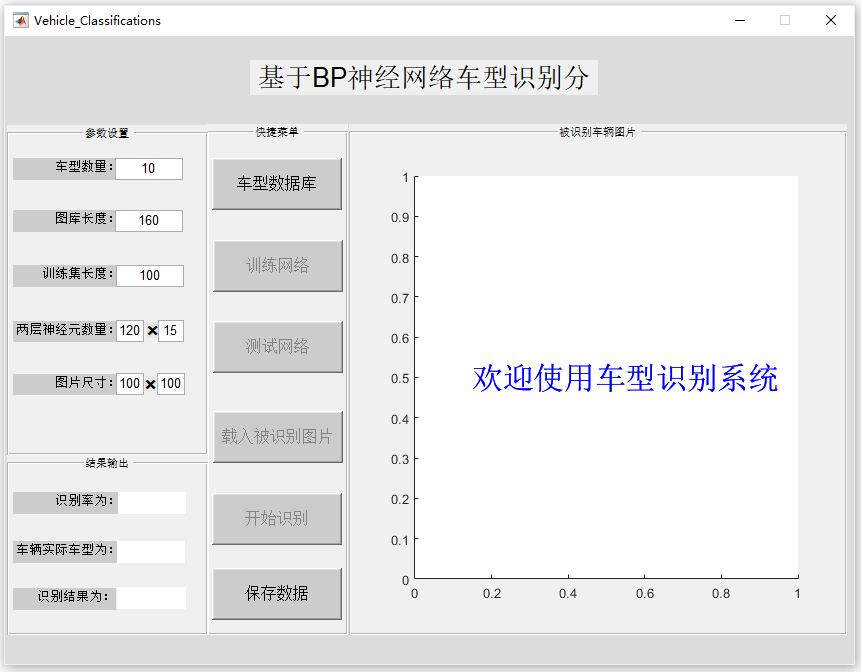Edit first layer neuron count 120
The image size is (861, 672).
[130, 331]
